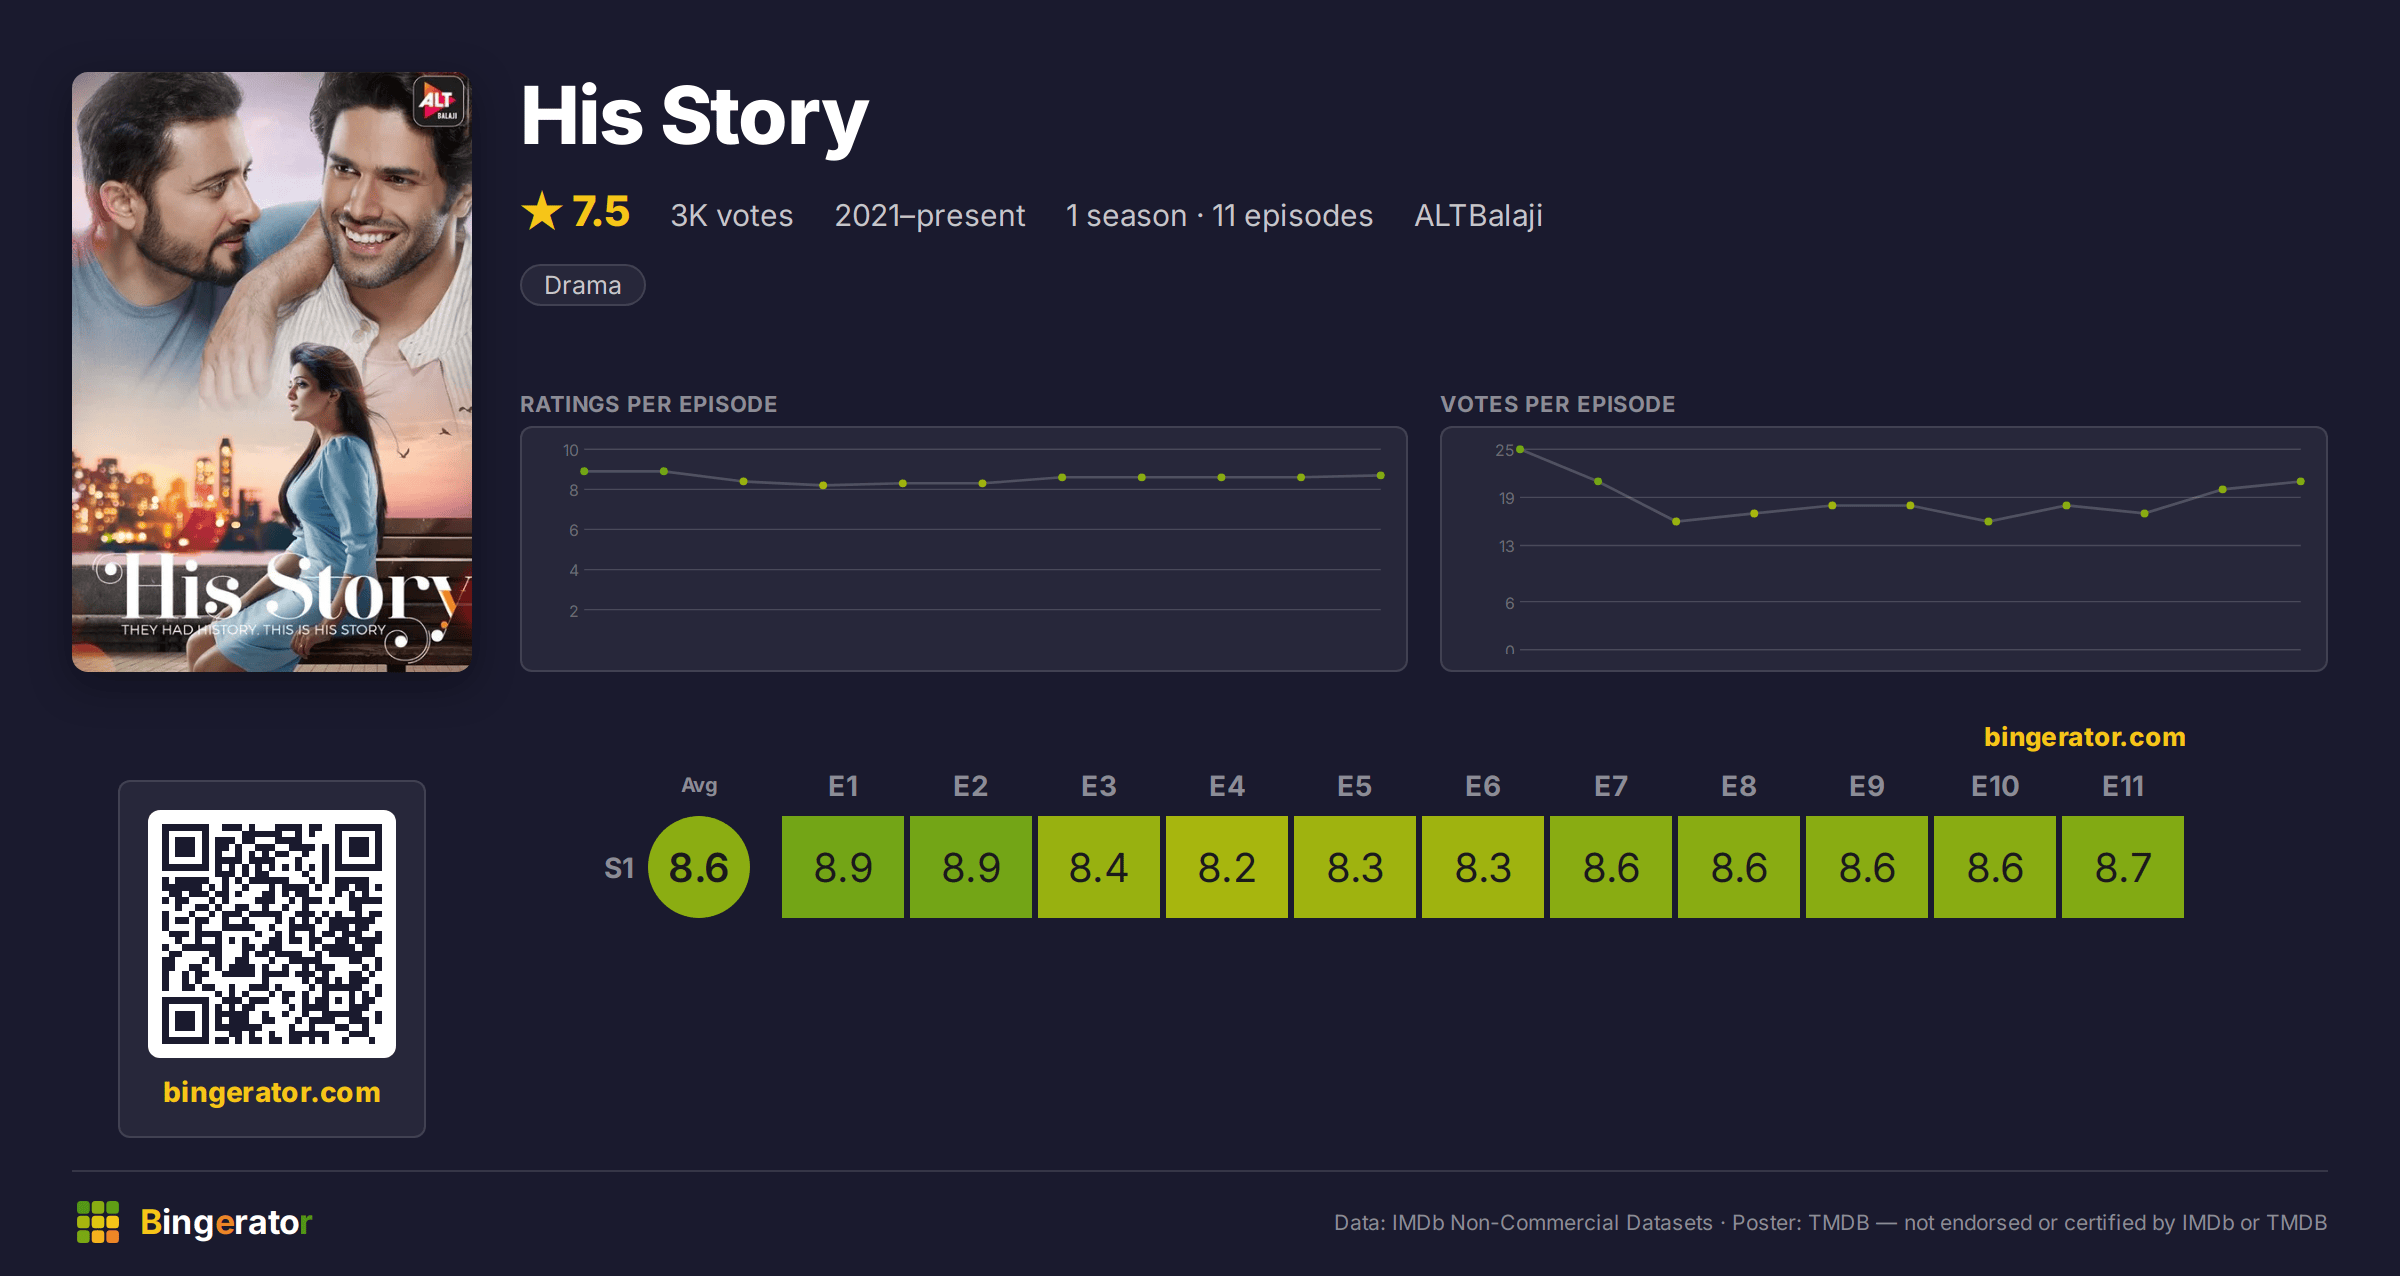The height and width of the screenshot is (1276, 2400).
Task: Click the S1 average 8.6 circle
Action: [x=699, y=867]
